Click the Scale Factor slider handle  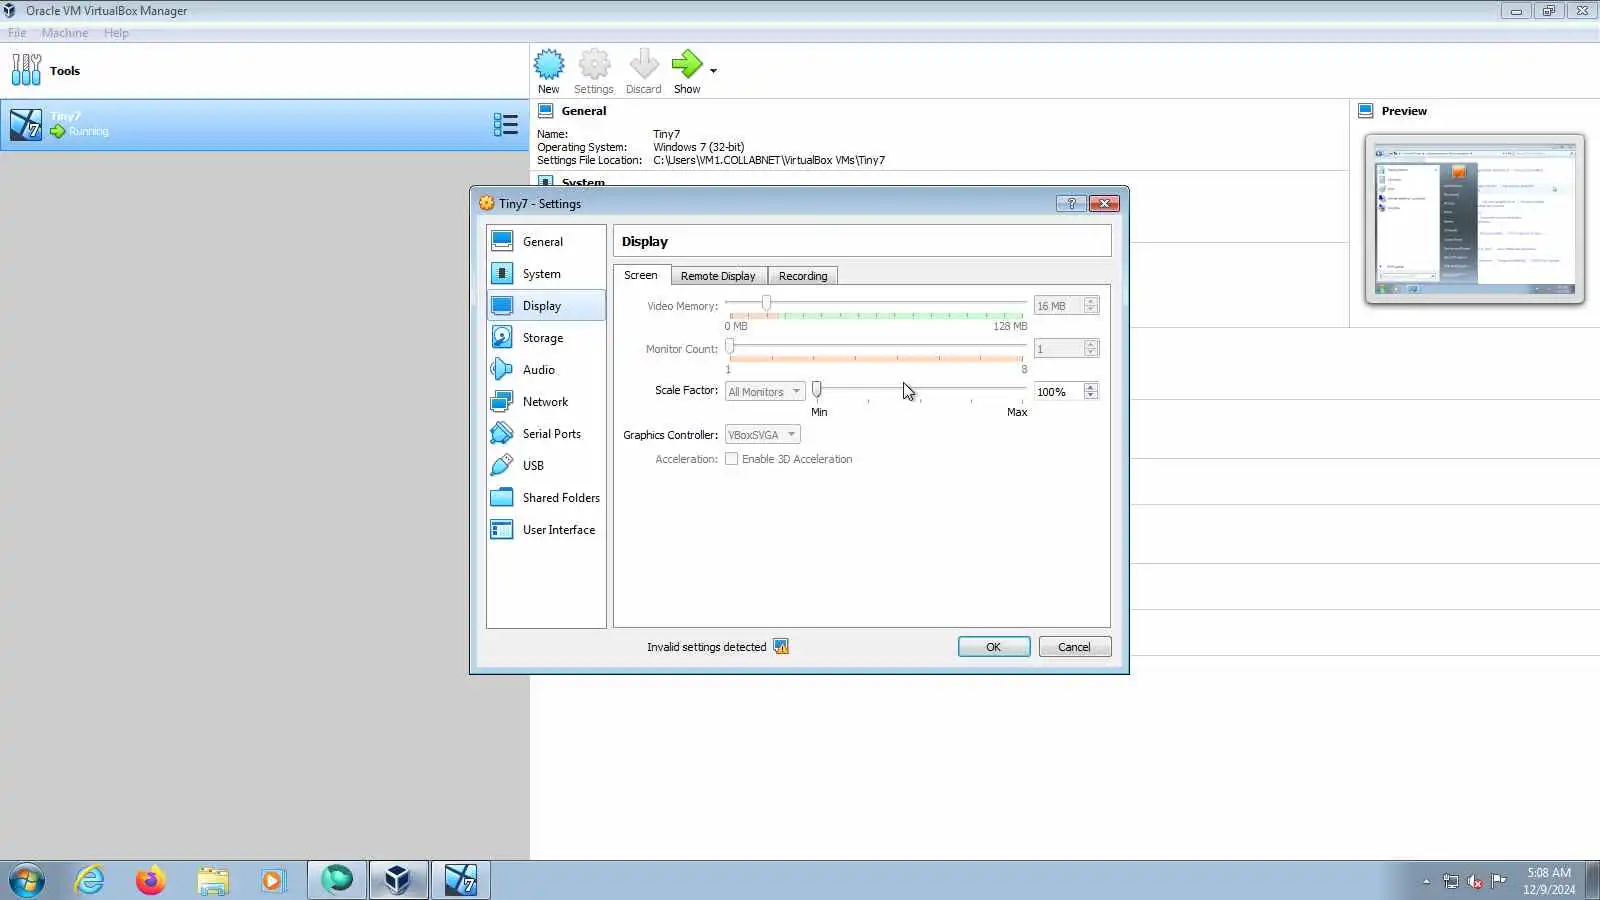click(x=817, y=389)
